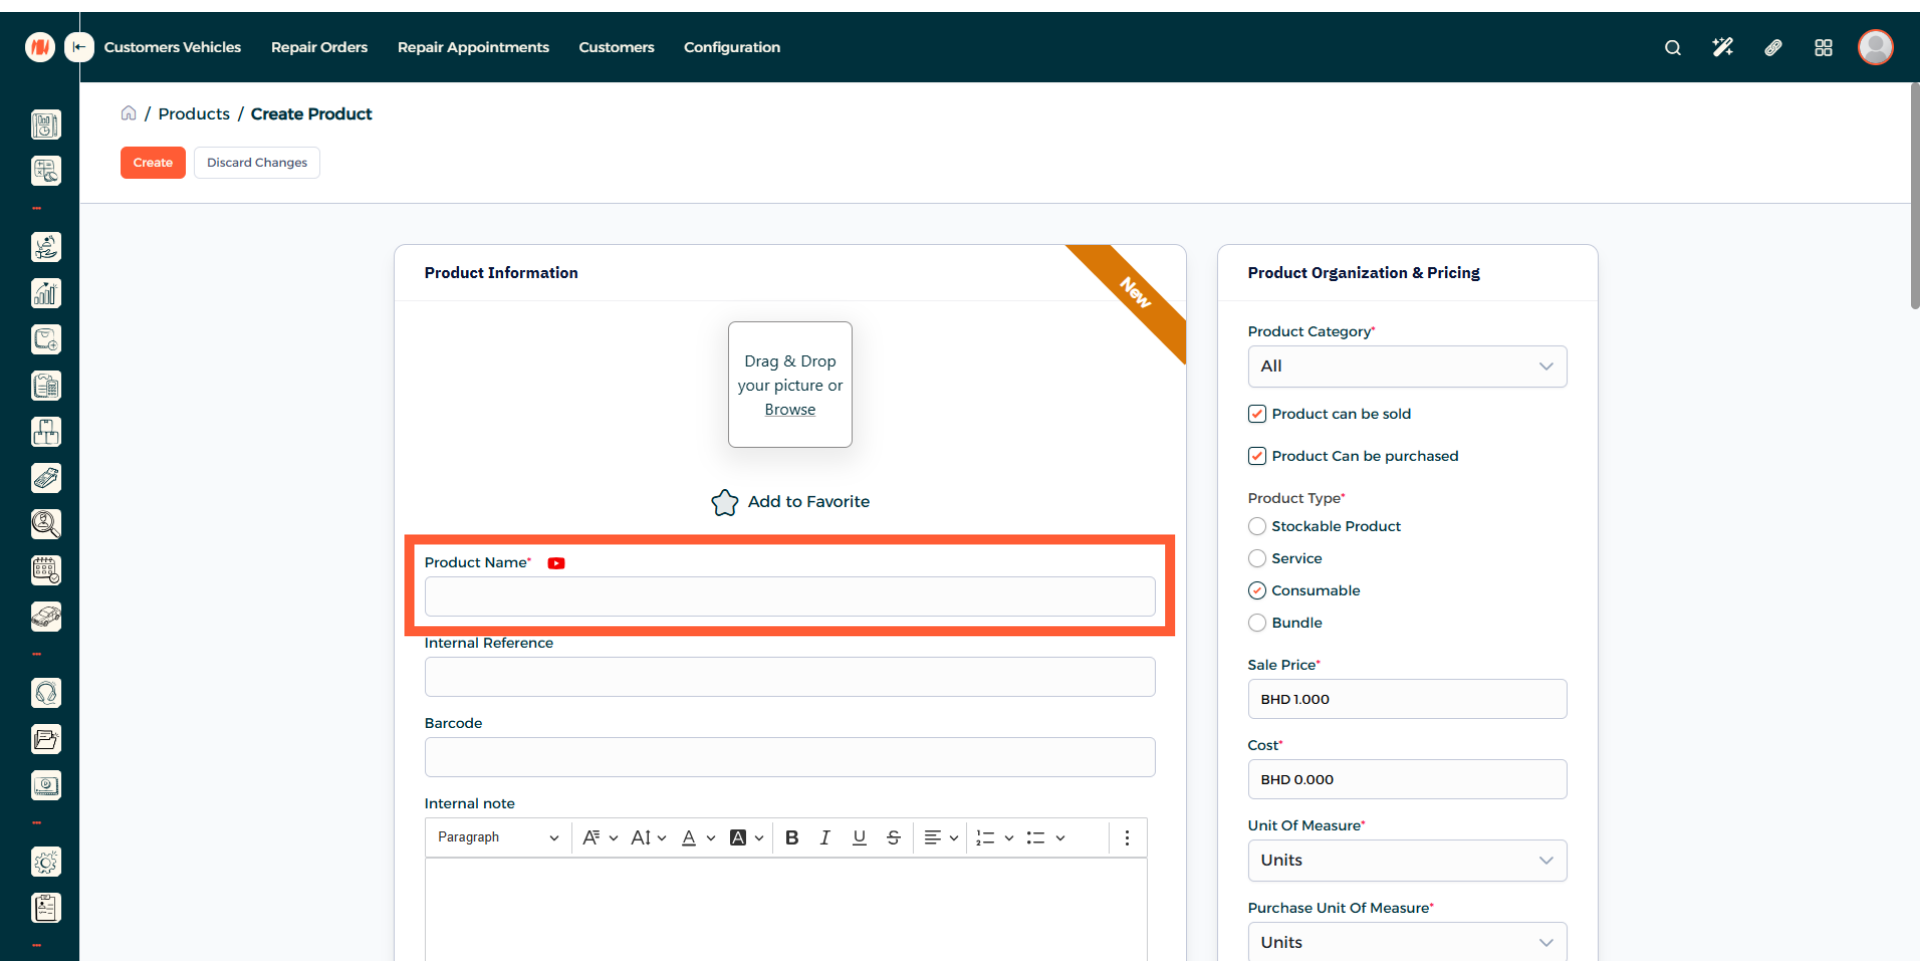The height and width of the screenshot is (961, 1920).
Task: Click the orange Create button
Action: [153, 162]
